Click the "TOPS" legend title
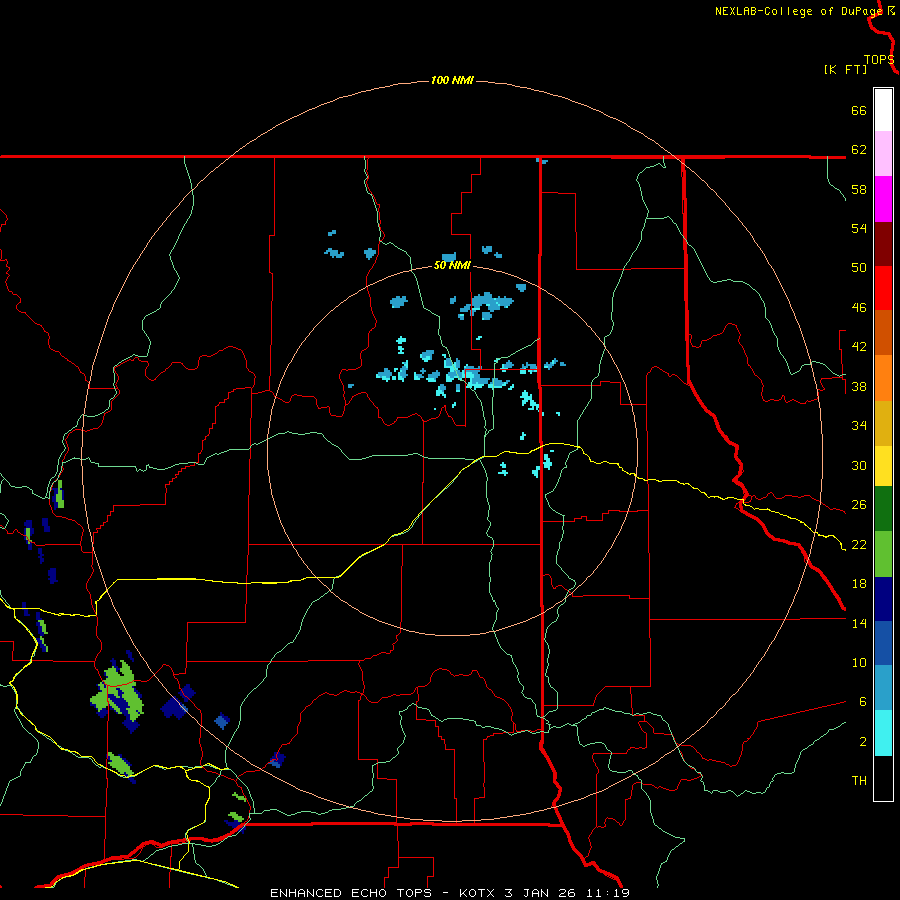900x900 pixels. 879,60
